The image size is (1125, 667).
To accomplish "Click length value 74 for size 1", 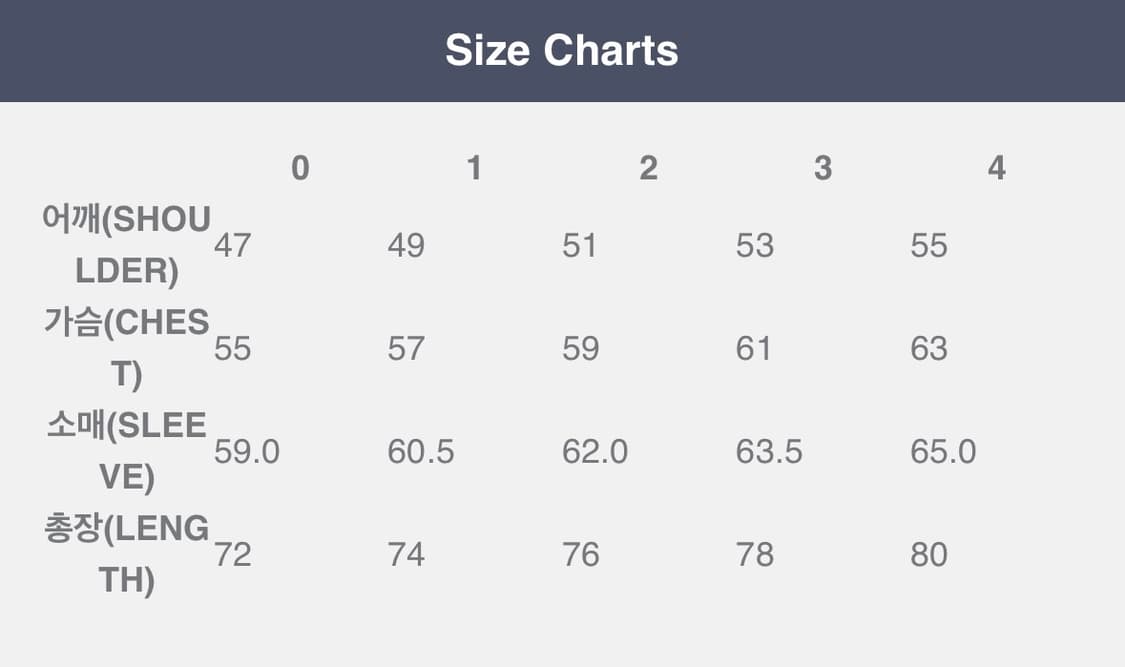I will [x=406, y=555].
